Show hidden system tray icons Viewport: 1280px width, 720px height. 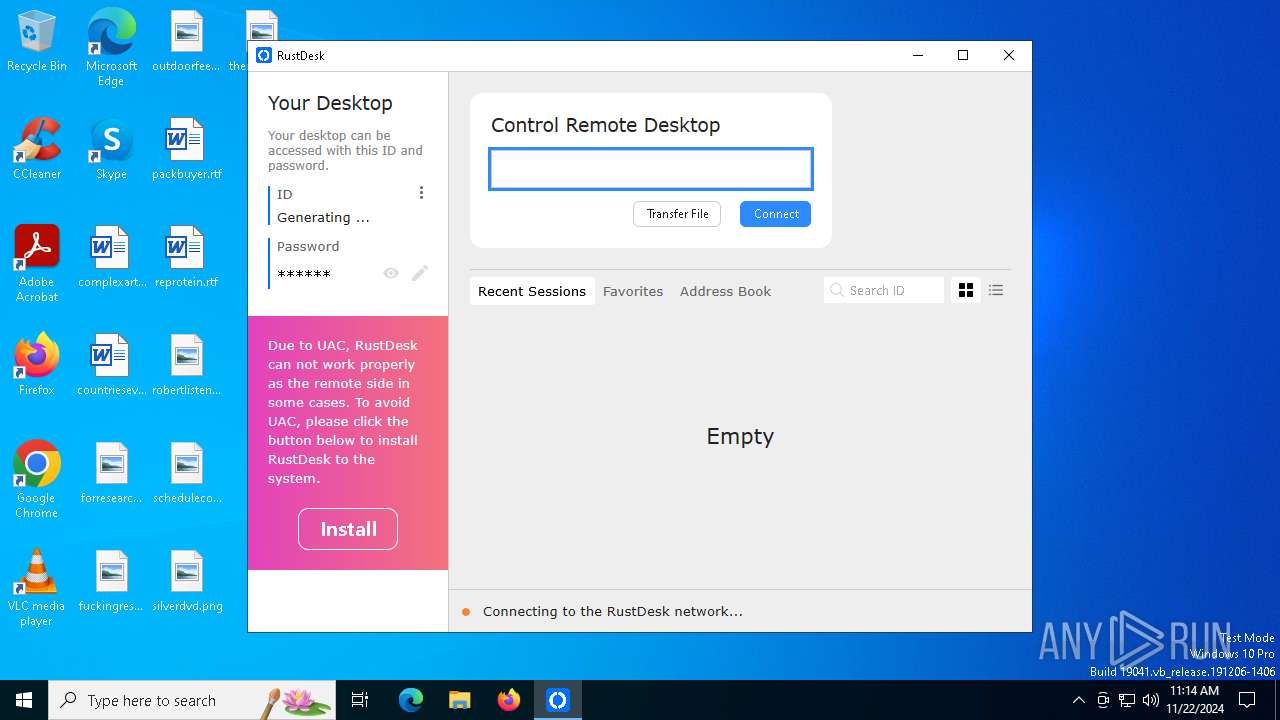pos(1078,700)
